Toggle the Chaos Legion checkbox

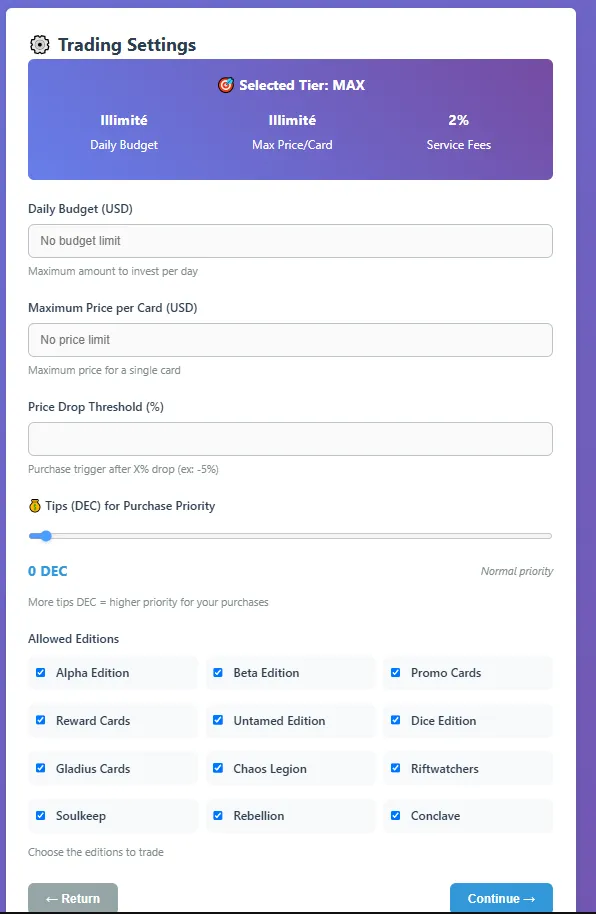pos(218,768)
